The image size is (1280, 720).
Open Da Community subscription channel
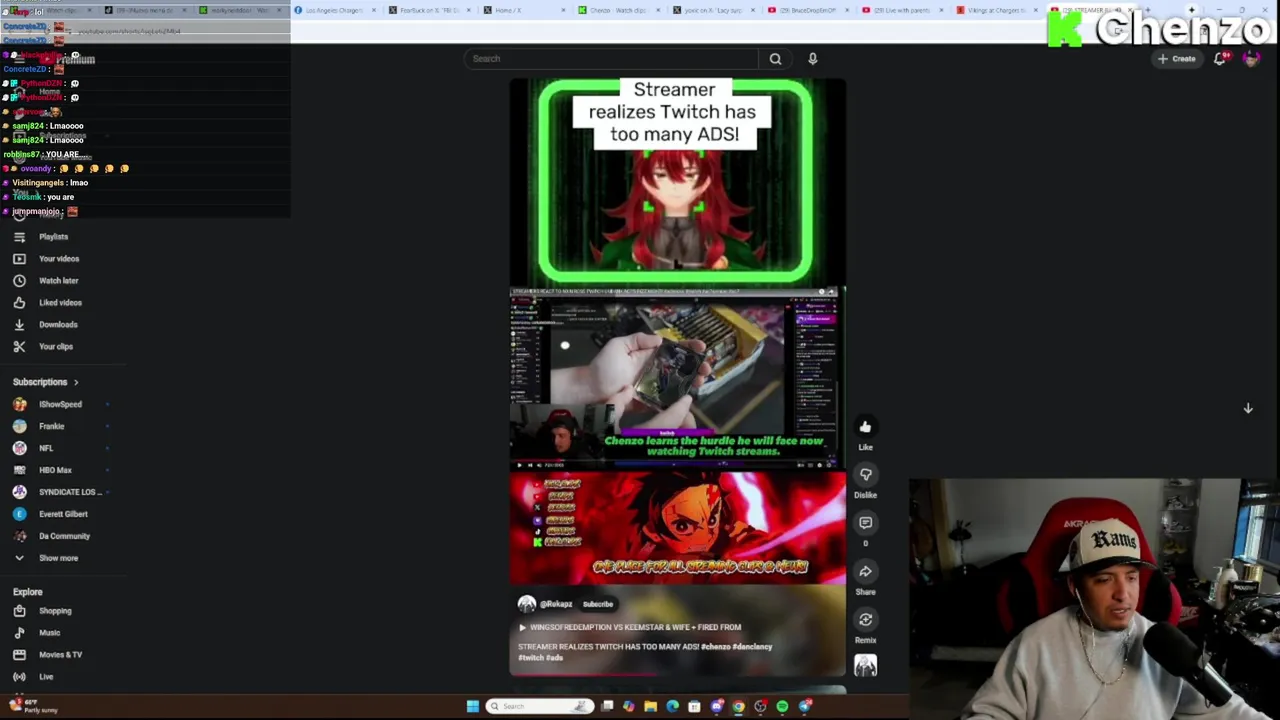[64, 536]
